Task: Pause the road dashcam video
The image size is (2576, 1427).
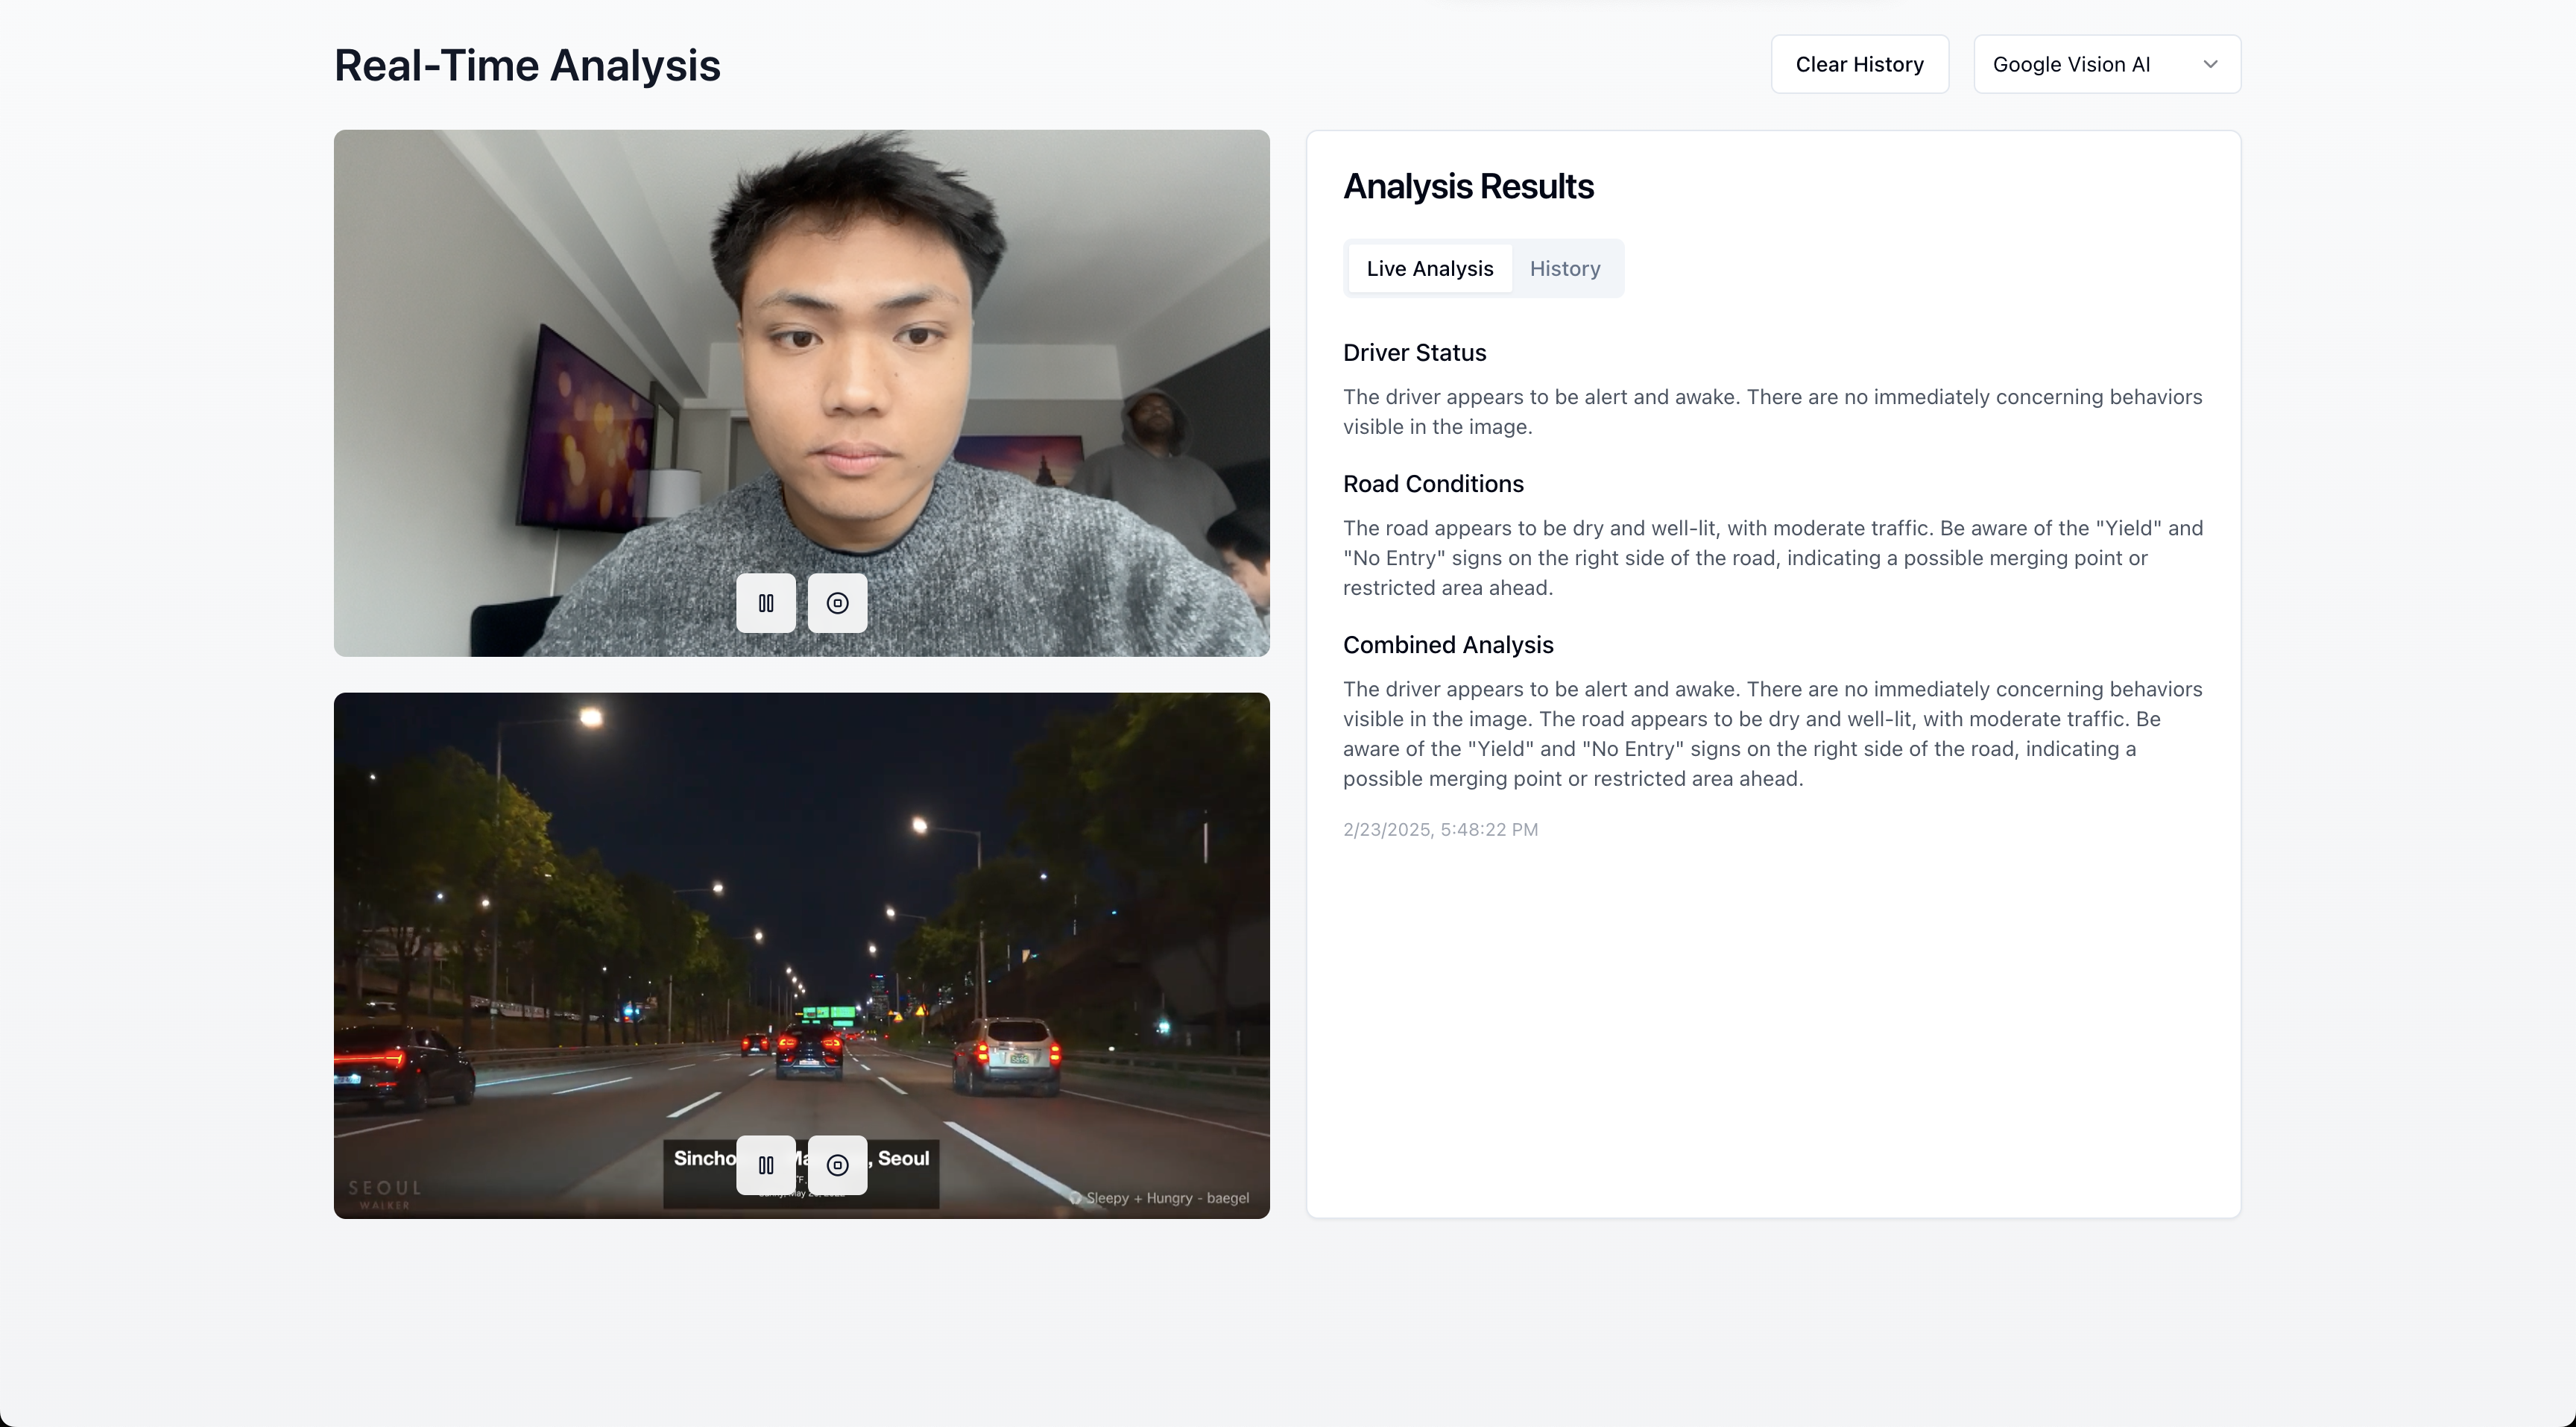Action: coord(766,1165)
